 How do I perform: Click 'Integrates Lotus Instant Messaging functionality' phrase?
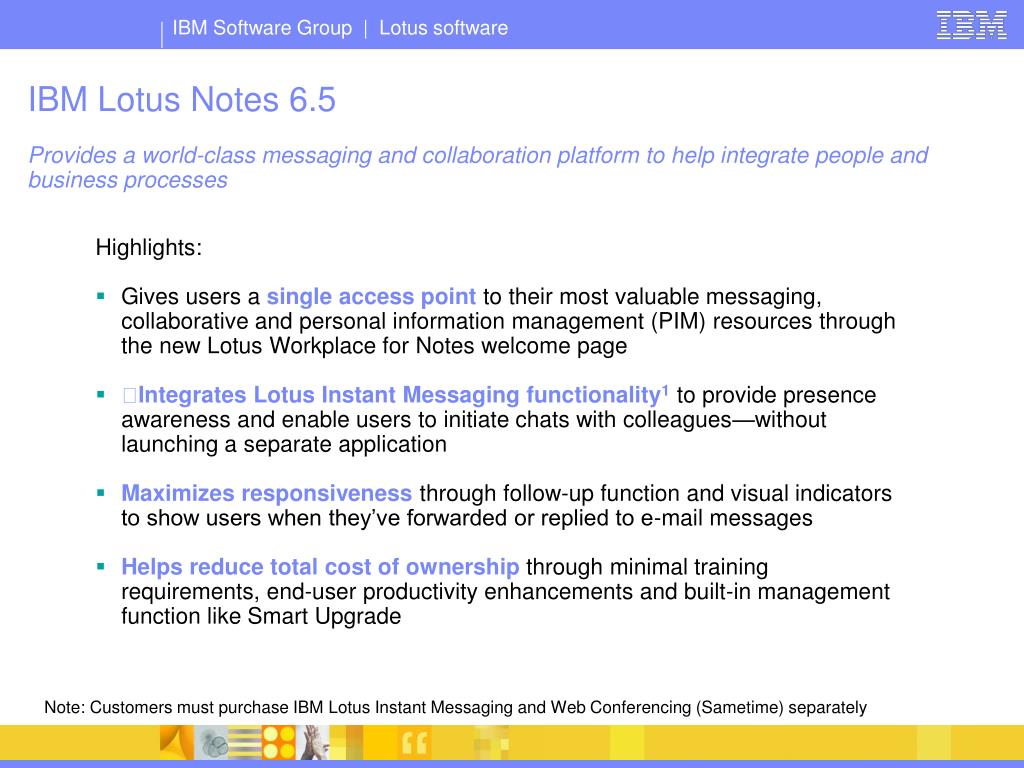click(399, 394)
